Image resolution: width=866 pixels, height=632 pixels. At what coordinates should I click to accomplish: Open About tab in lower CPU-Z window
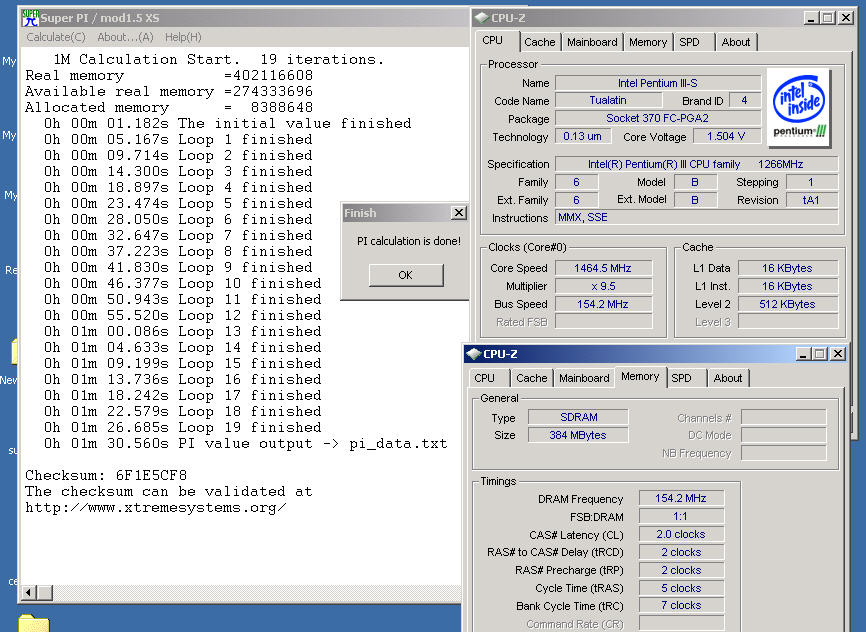(727, 378)
